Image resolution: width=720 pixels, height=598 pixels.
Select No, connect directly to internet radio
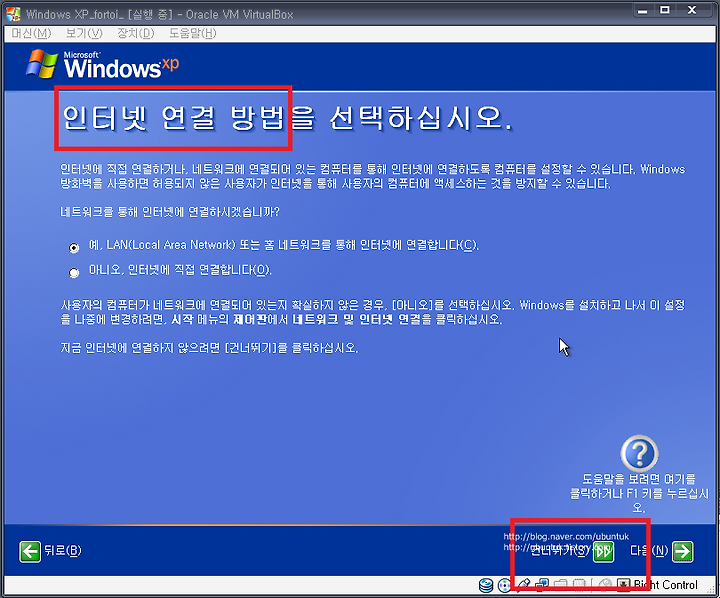73,273
